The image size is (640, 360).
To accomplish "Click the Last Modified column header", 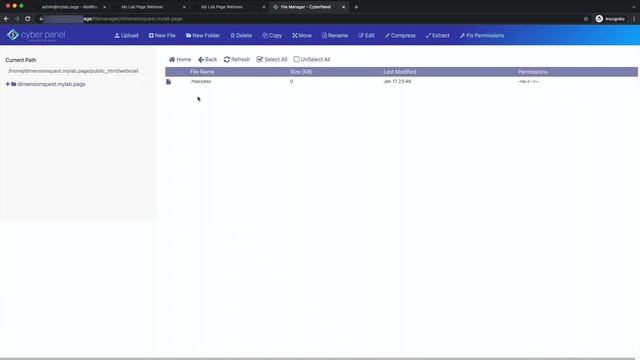I will coord(400,72).
